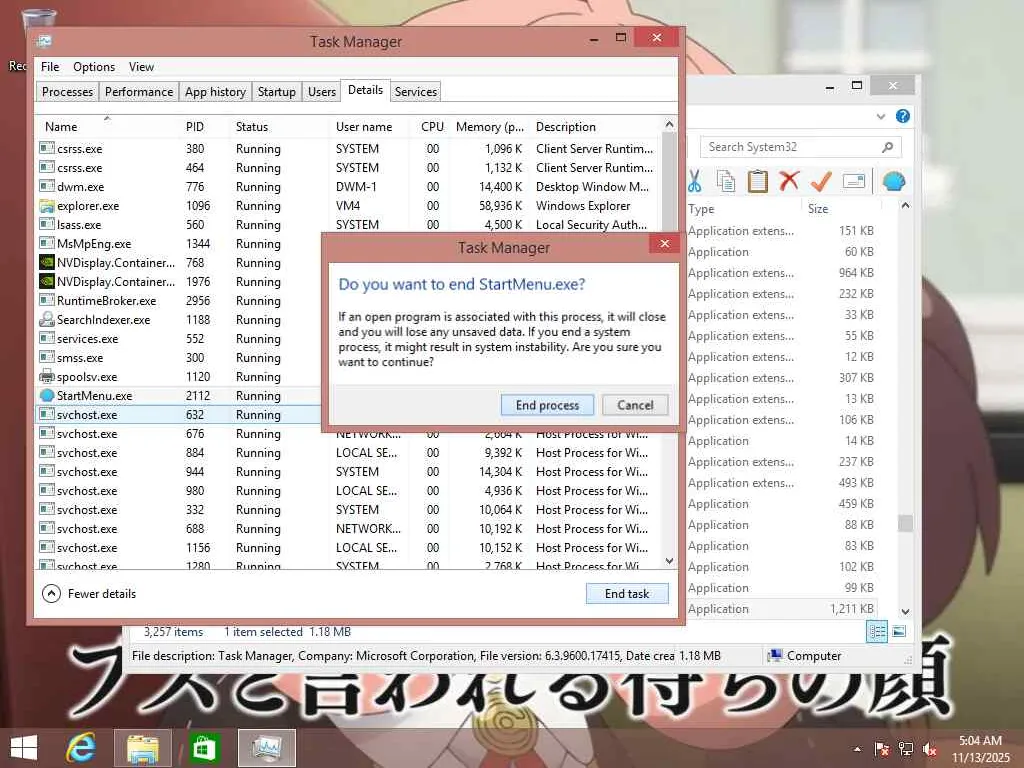Image resolution: width=1024 pixels, height=768 pixels.
Task: Open the Windows Store taskbar icon
Action: 203,748
